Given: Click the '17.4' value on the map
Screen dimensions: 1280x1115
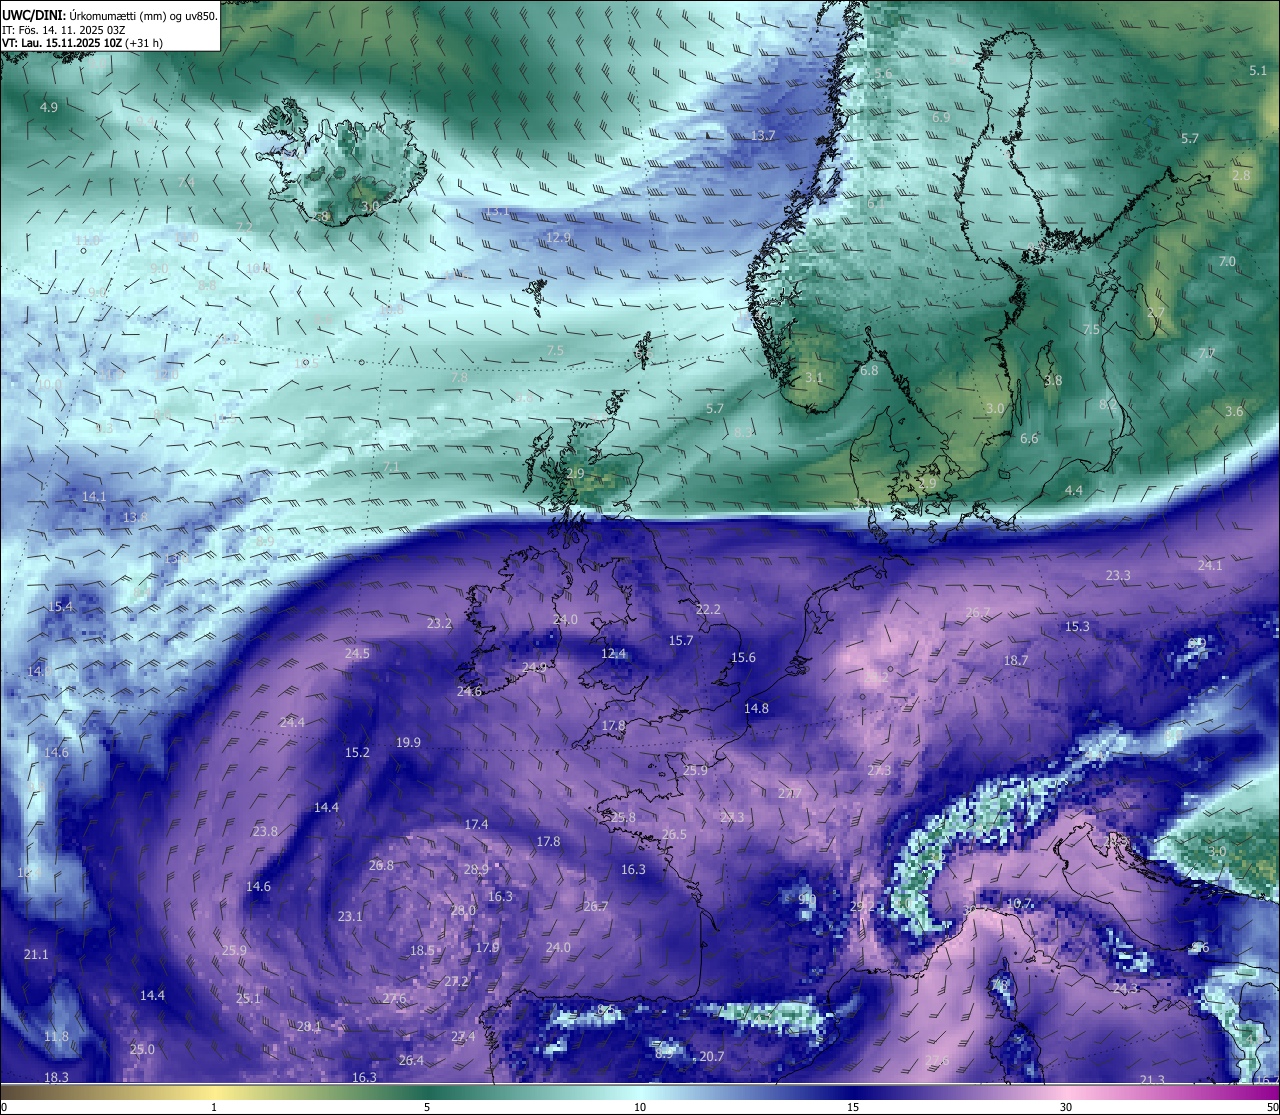Looking at the screenshot, I should [476, 824].
